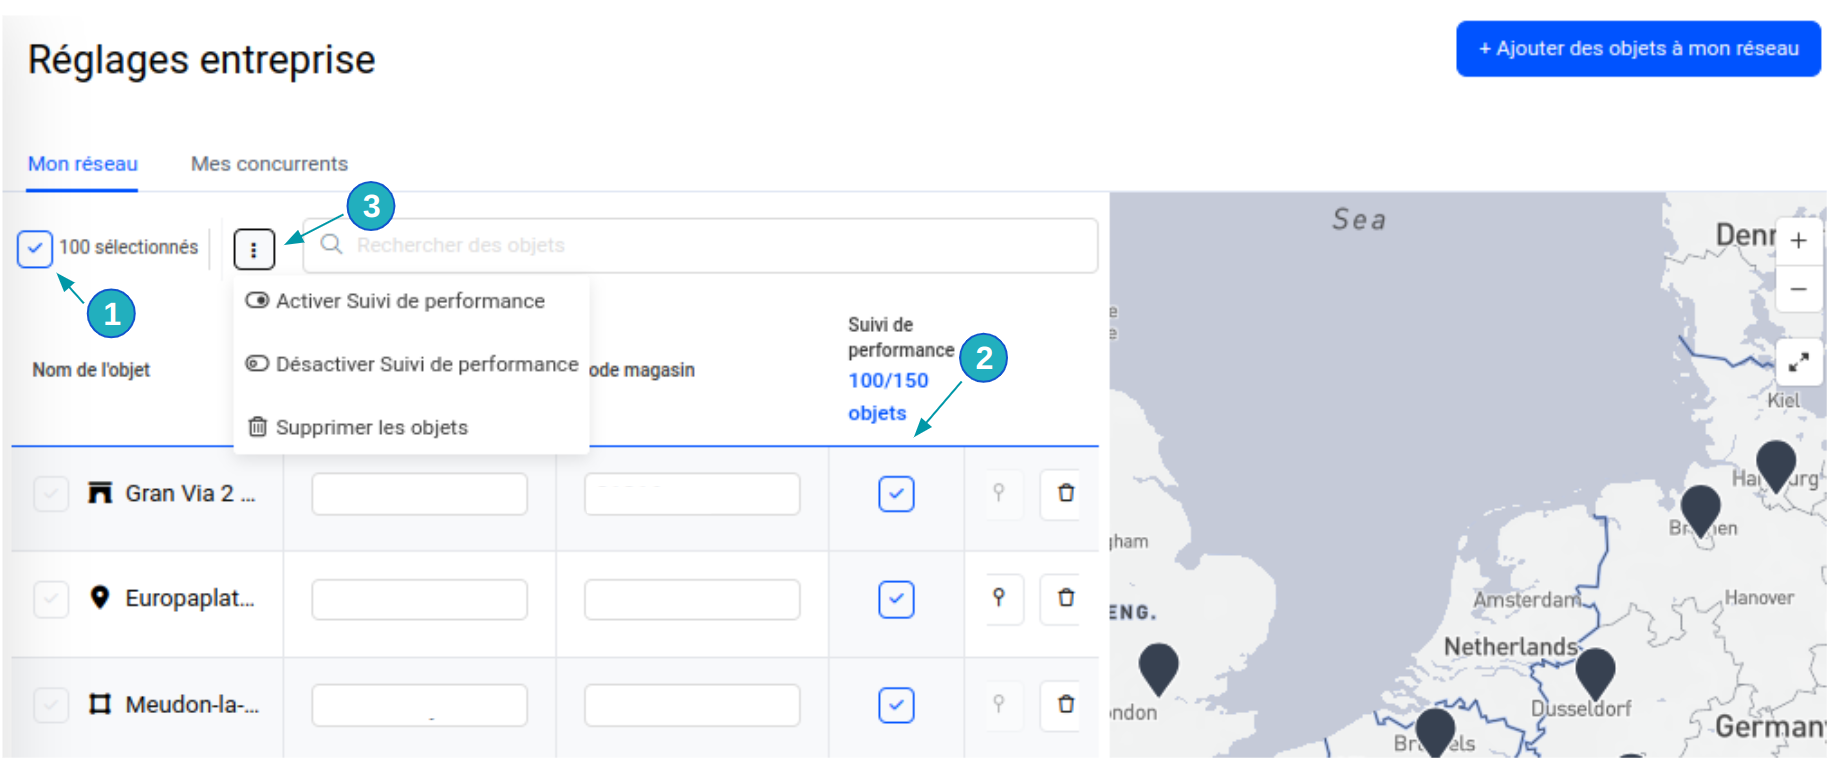
Task: Zoom in on the map
Action: 1798,241
